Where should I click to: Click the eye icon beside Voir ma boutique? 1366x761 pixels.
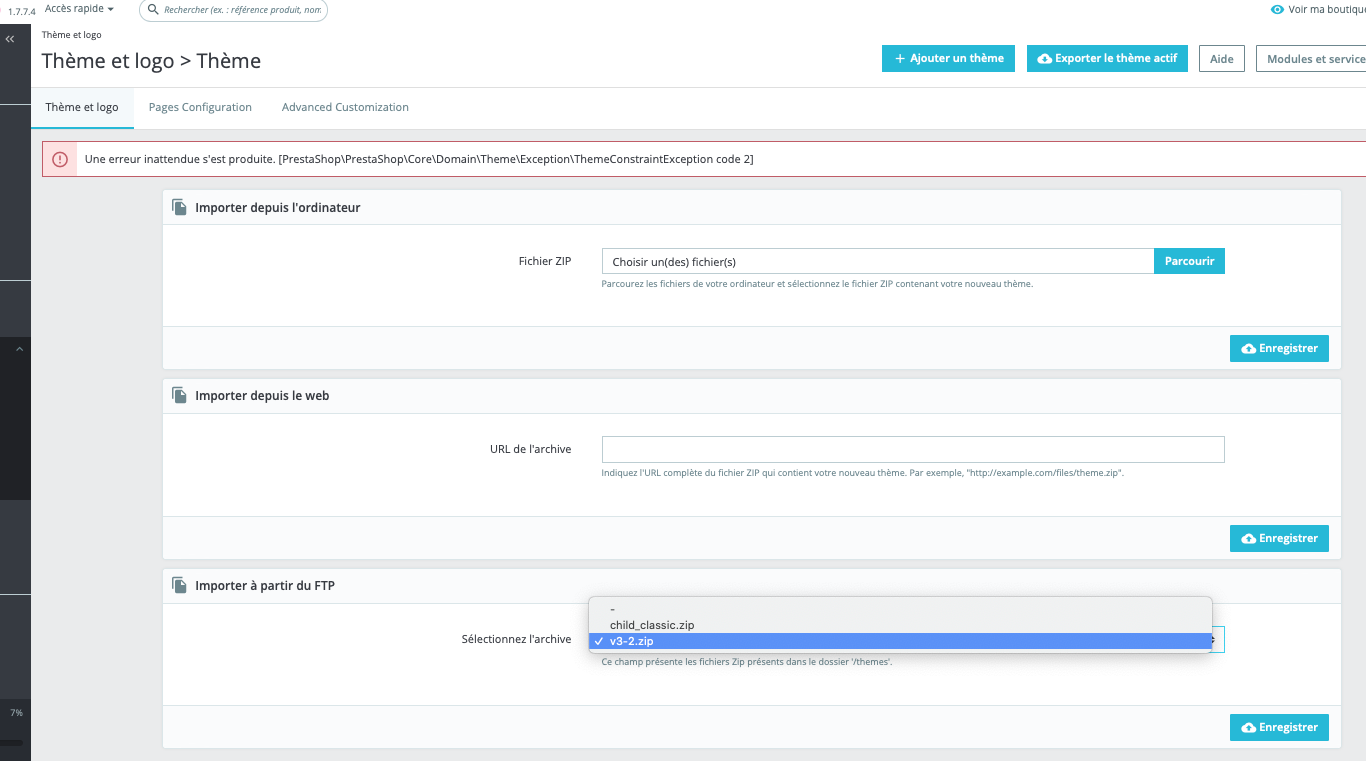click(x=1277, y=9)
